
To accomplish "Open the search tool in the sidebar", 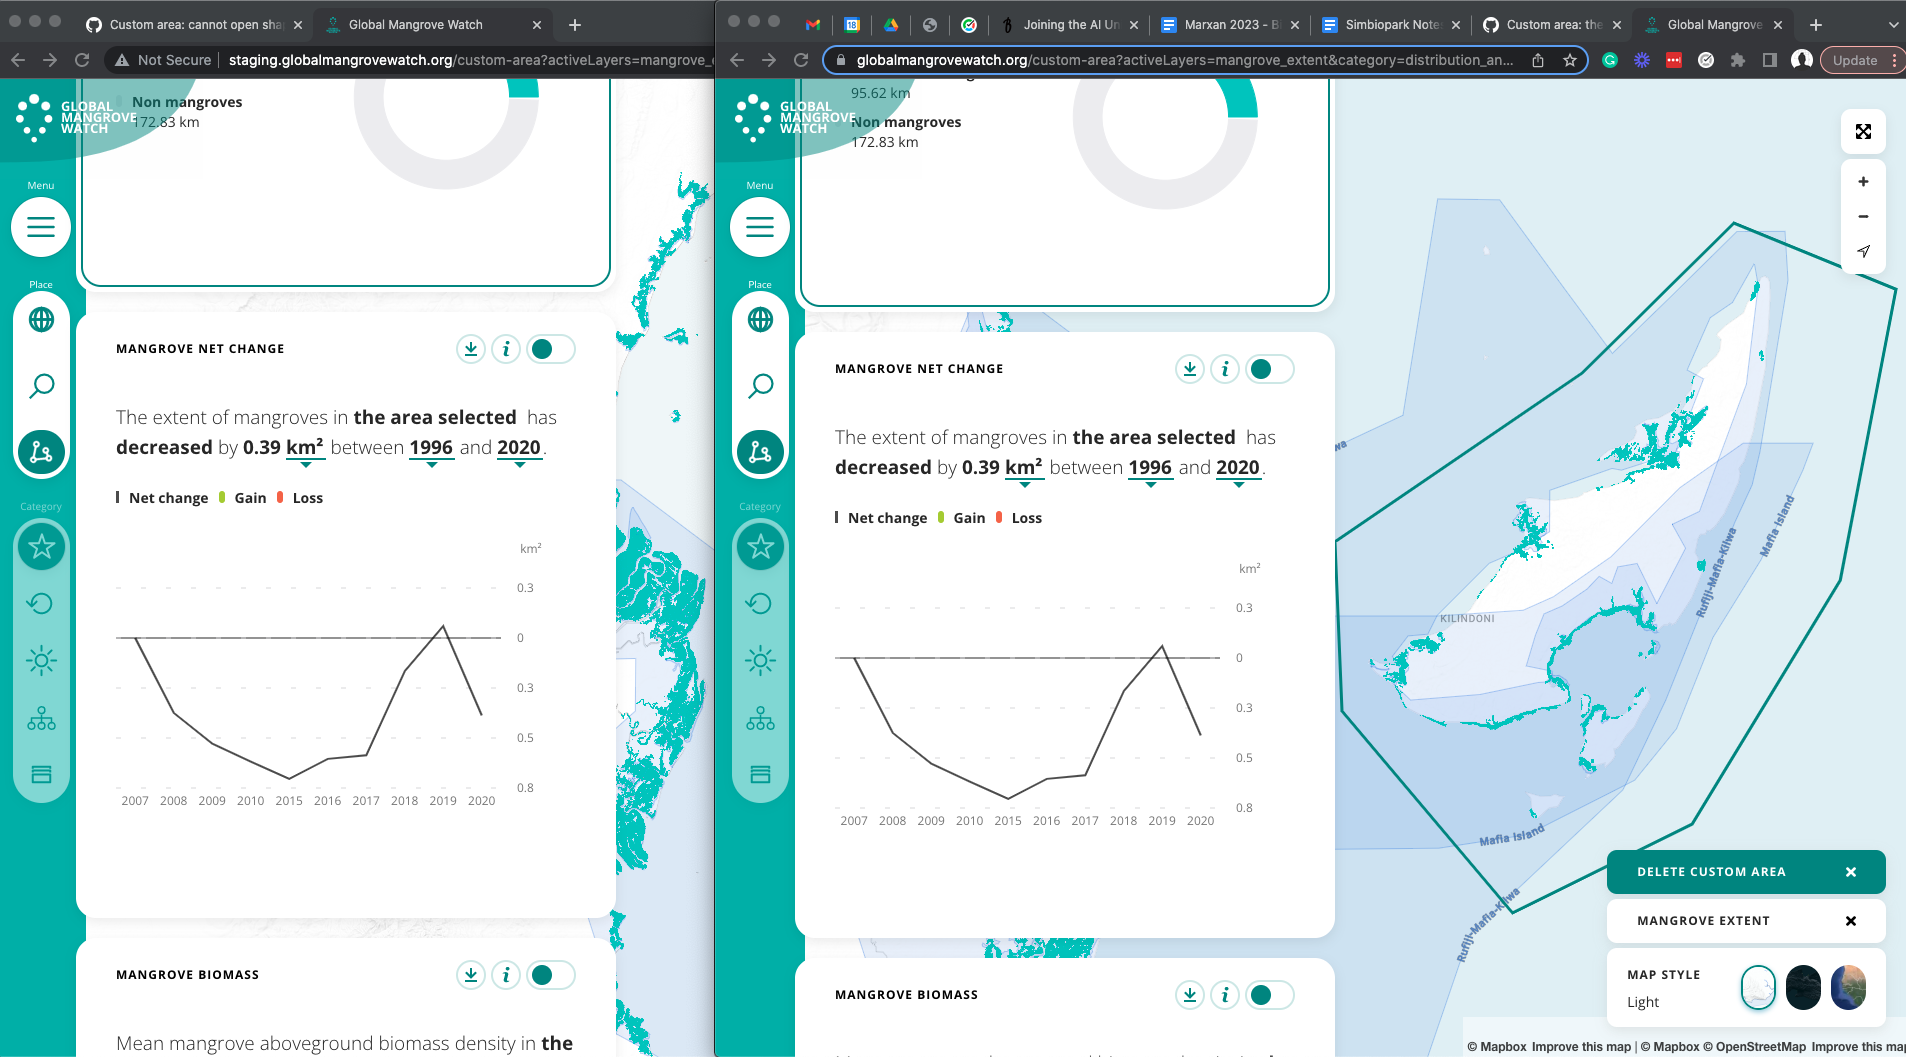I will (x=760, y=385).
